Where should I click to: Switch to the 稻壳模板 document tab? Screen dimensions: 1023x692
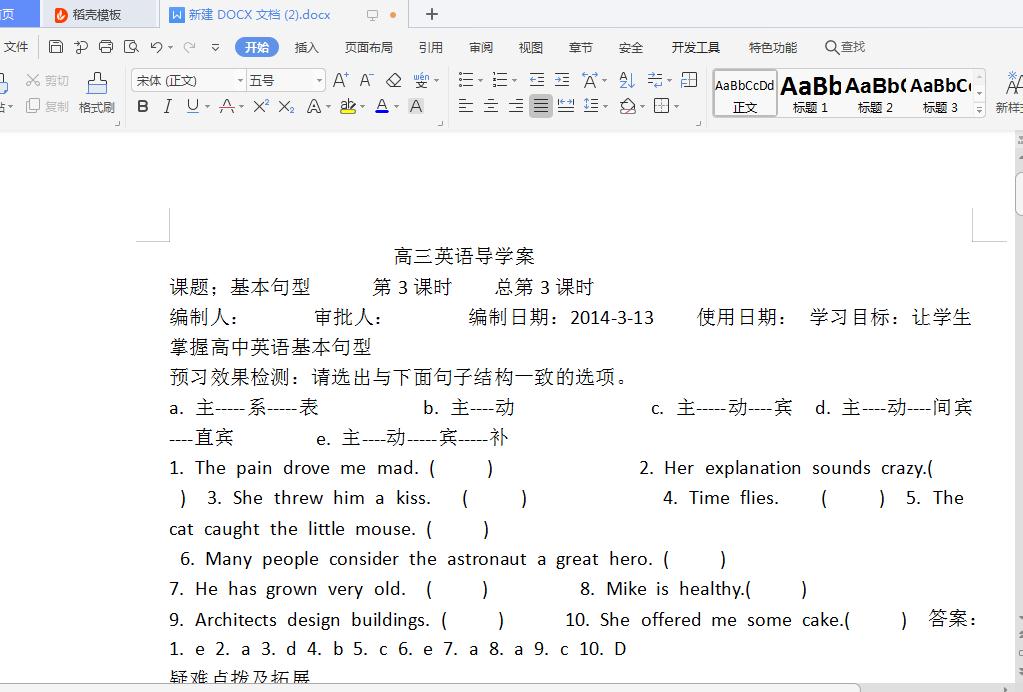point(98,14)
